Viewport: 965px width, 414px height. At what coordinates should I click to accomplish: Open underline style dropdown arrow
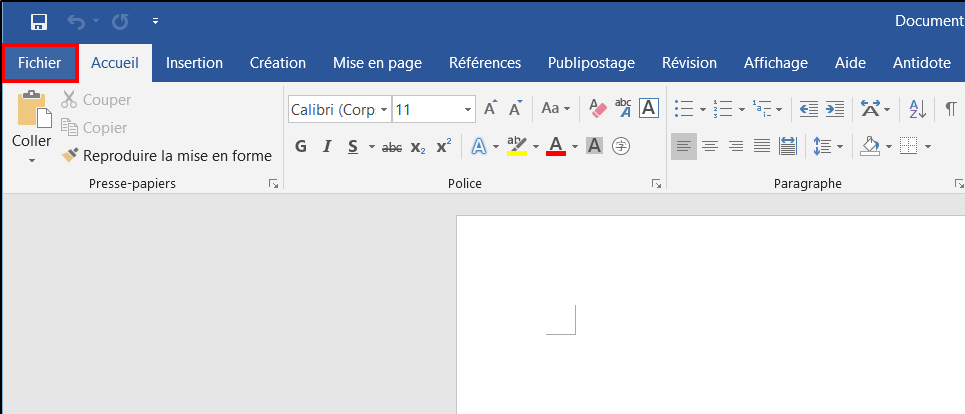pos(372,146)
